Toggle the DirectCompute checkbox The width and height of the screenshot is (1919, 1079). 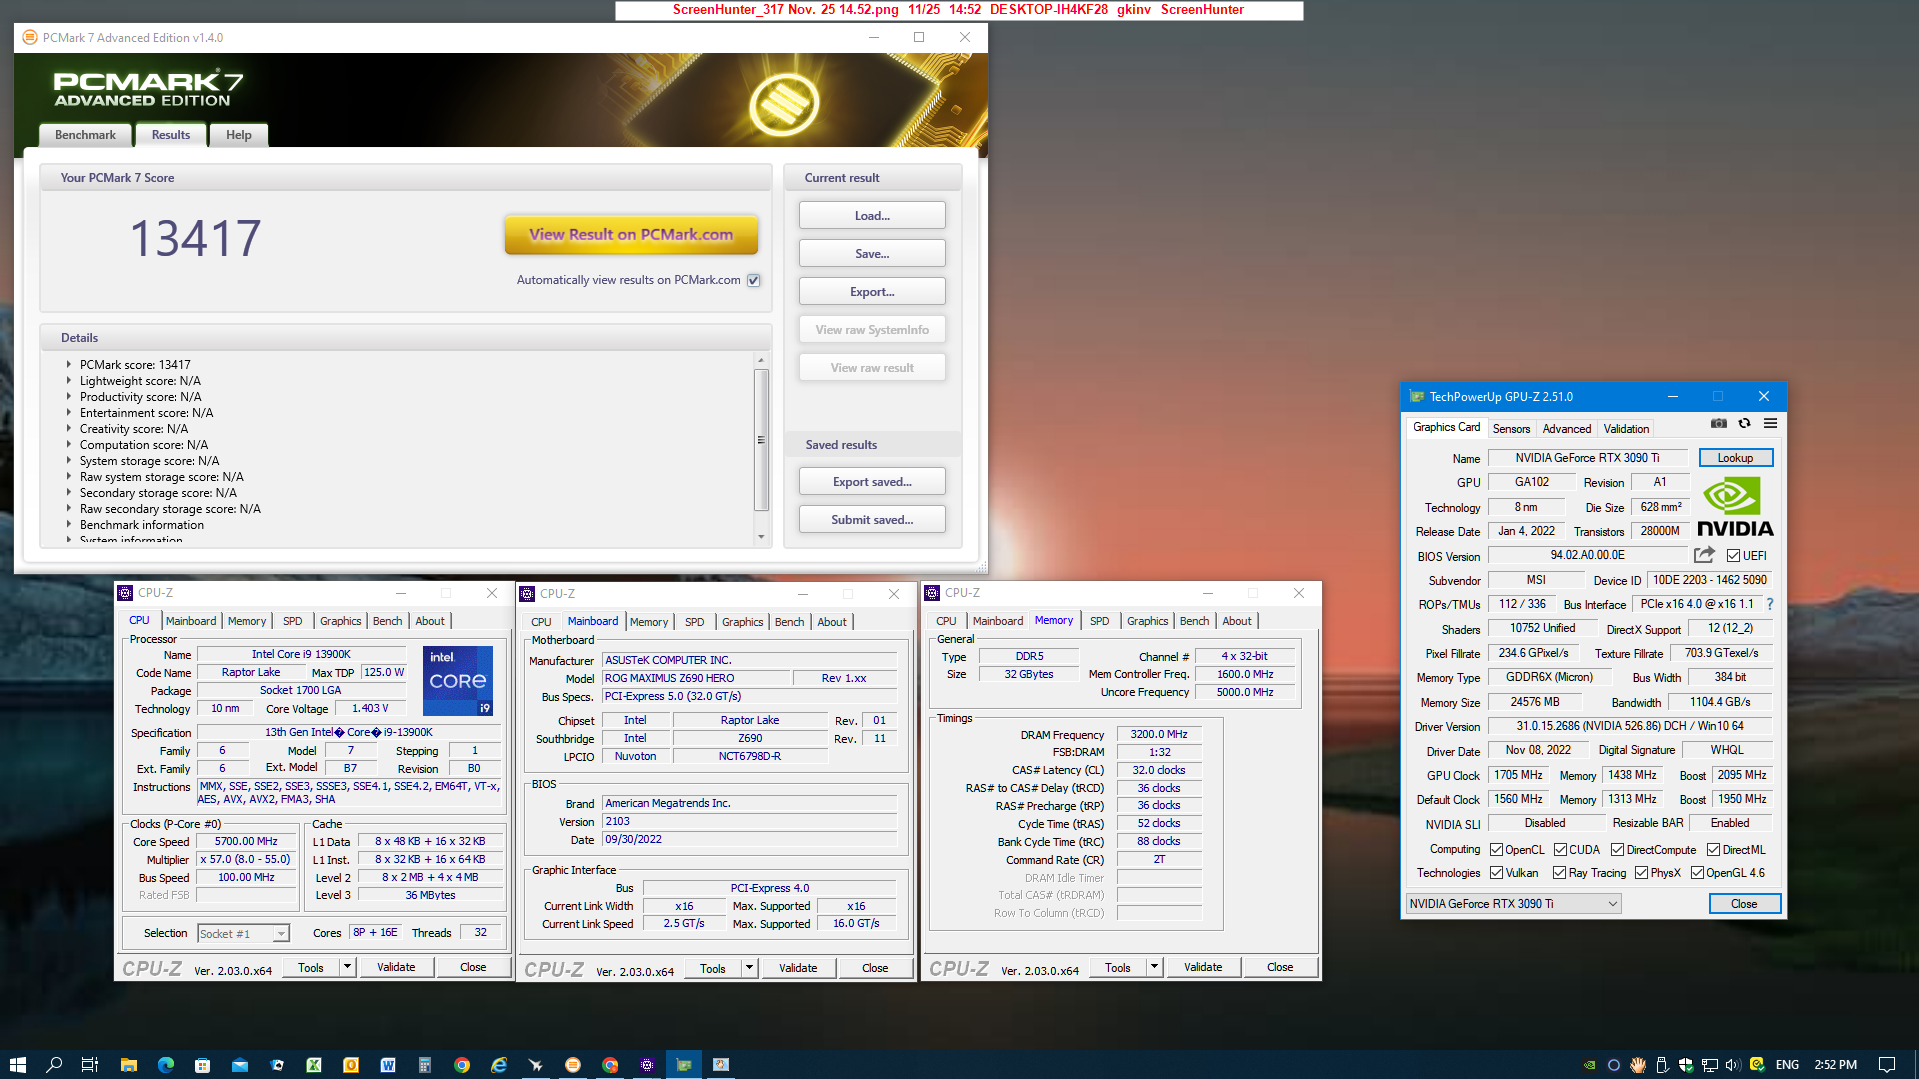tap(1617, 849)
